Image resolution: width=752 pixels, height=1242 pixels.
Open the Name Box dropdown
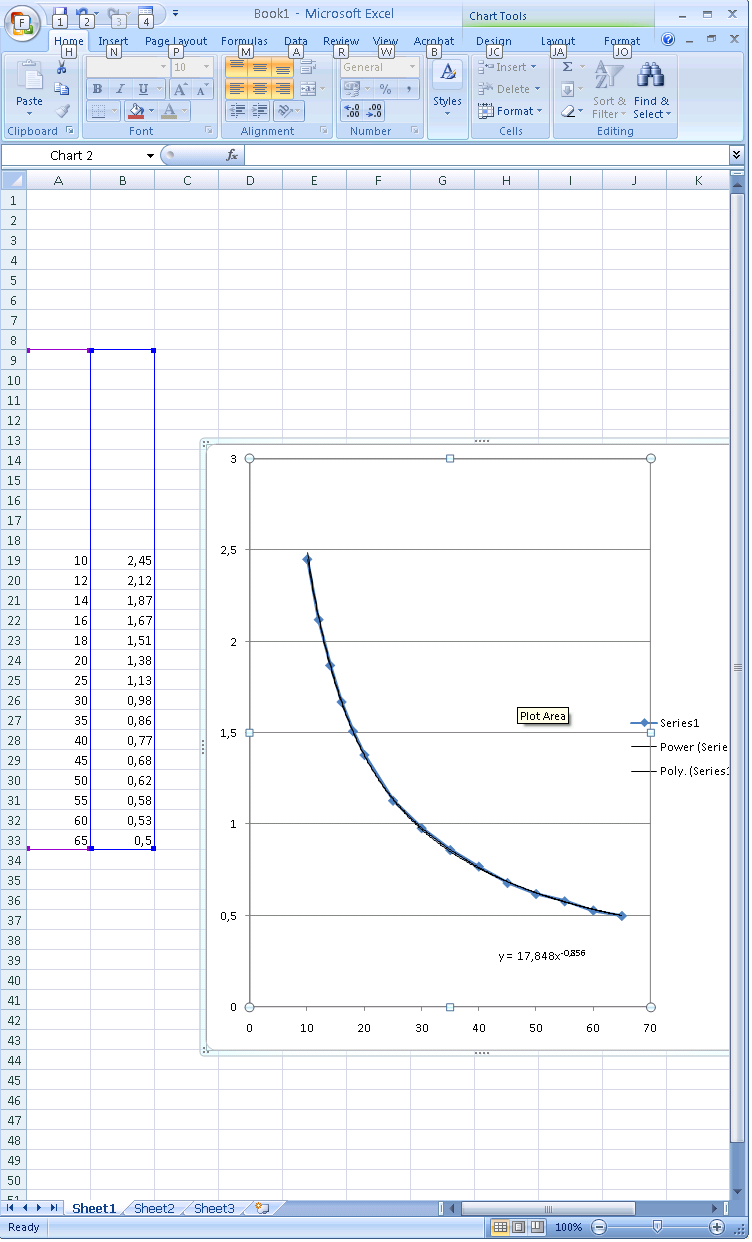(x=150, y=156)
